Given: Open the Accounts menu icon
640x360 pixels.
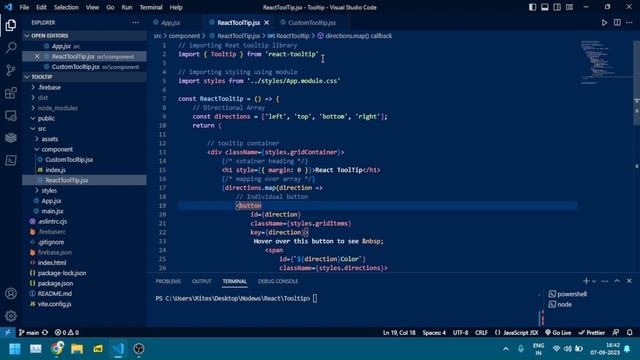Looking at the screenshot, I should [11, 293].
